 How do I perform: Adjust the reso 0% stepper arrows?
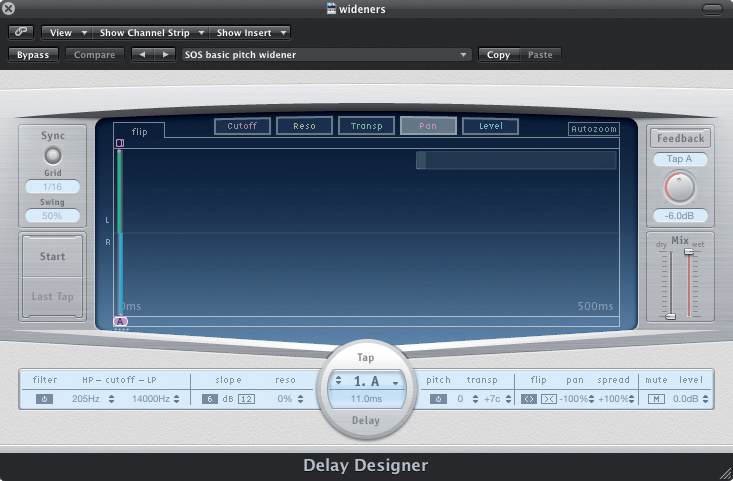point(300,399)
